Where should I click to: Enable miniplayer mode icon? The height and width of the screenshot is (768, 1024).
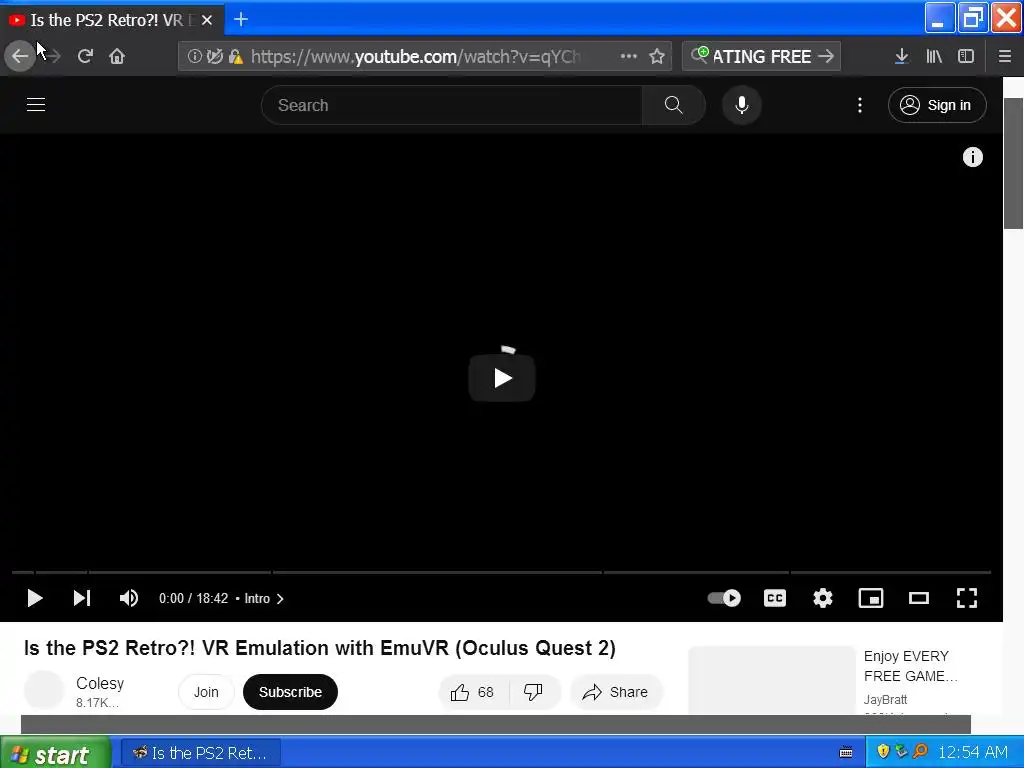pyautogui.click(x=871, y=598)
